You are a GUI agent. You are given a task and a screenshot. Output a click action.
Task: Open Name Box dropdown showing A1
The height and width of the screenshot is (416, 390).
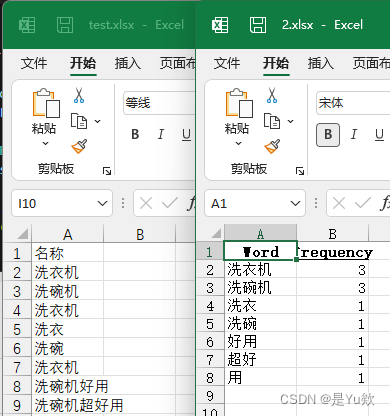[x=295, y=203]
